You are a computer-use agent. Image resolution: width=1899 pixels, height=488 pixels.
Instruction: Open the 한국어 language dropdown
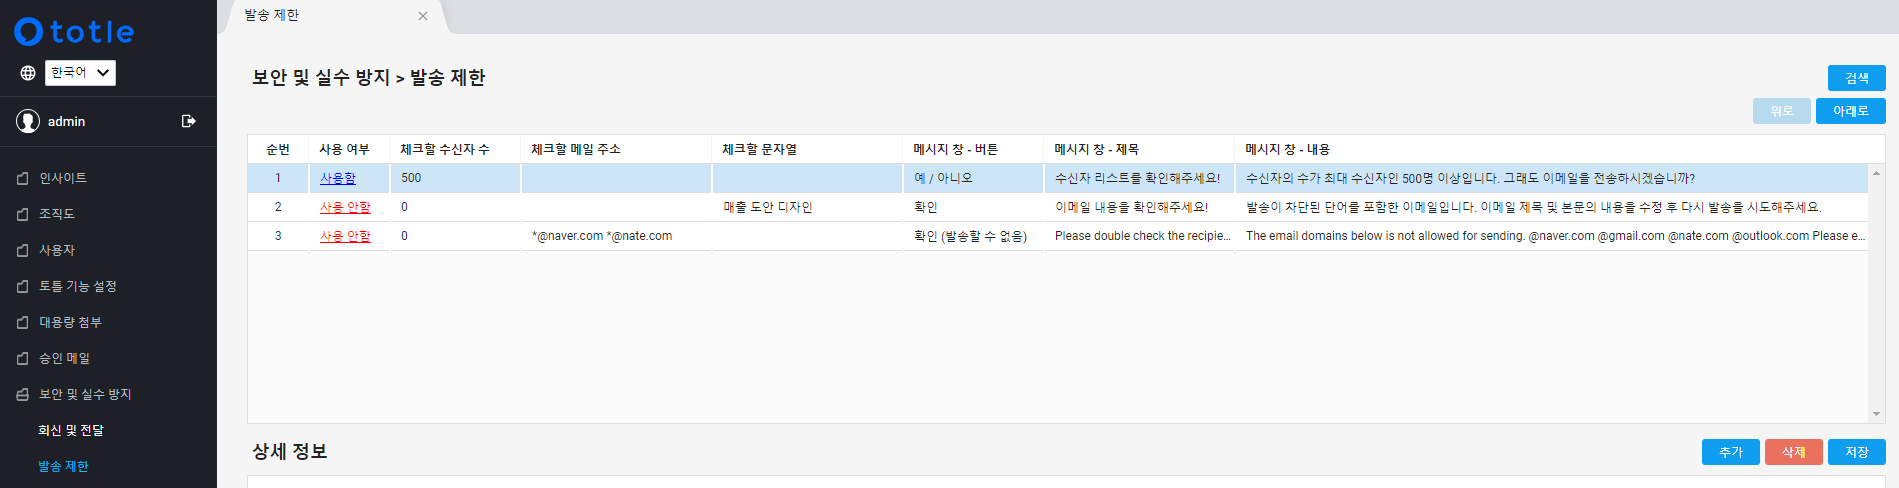coord(80,73)
